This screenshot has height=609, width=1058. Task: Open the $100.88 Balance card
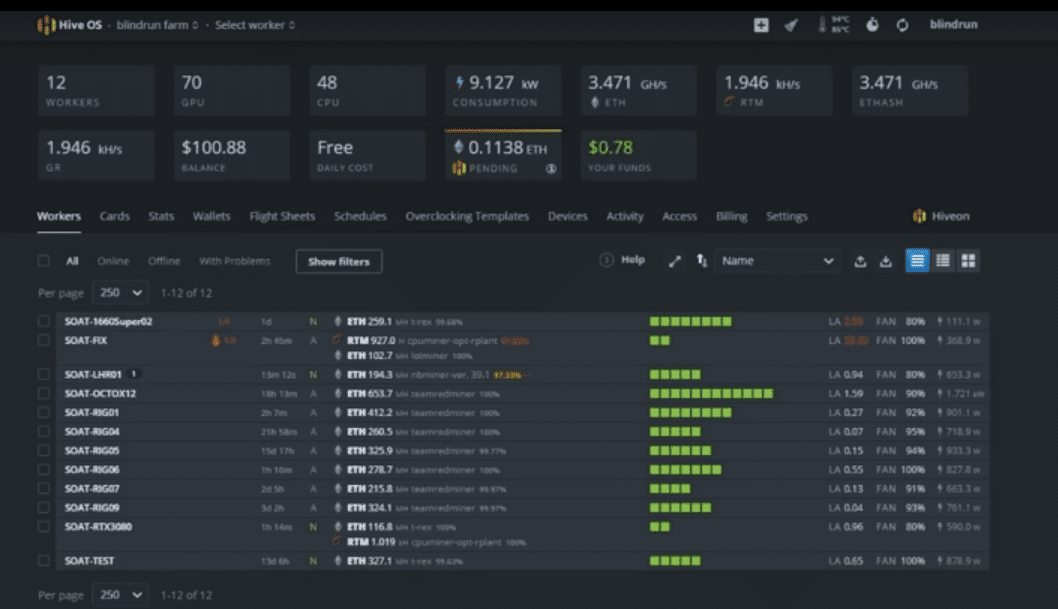[x=232, y=155]
